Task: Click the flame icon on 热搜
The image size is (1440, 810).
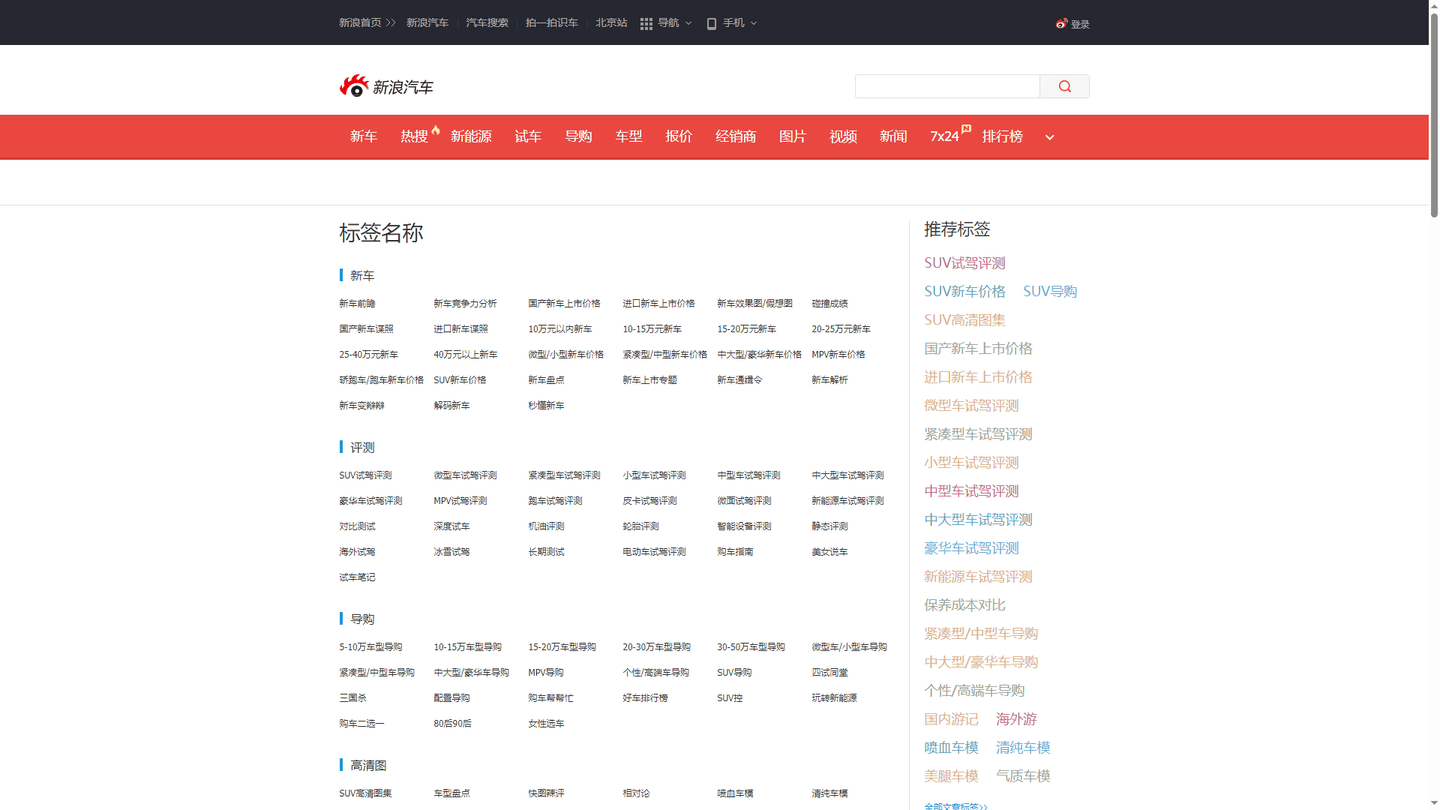Action: pyautogui.click(x=436, y=129)
